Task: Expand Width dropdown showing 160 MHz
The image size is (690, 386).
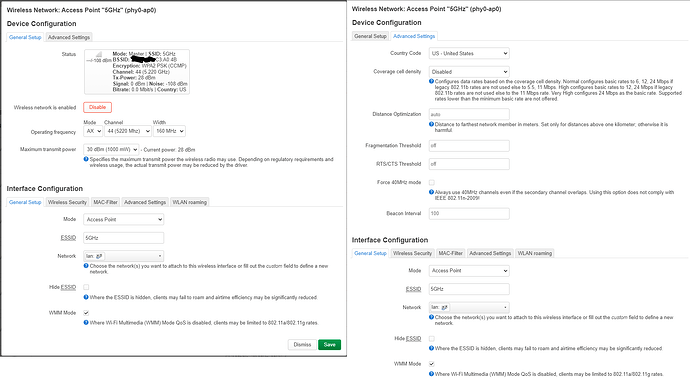Action: pyautogui.click(x=169, y=131)
